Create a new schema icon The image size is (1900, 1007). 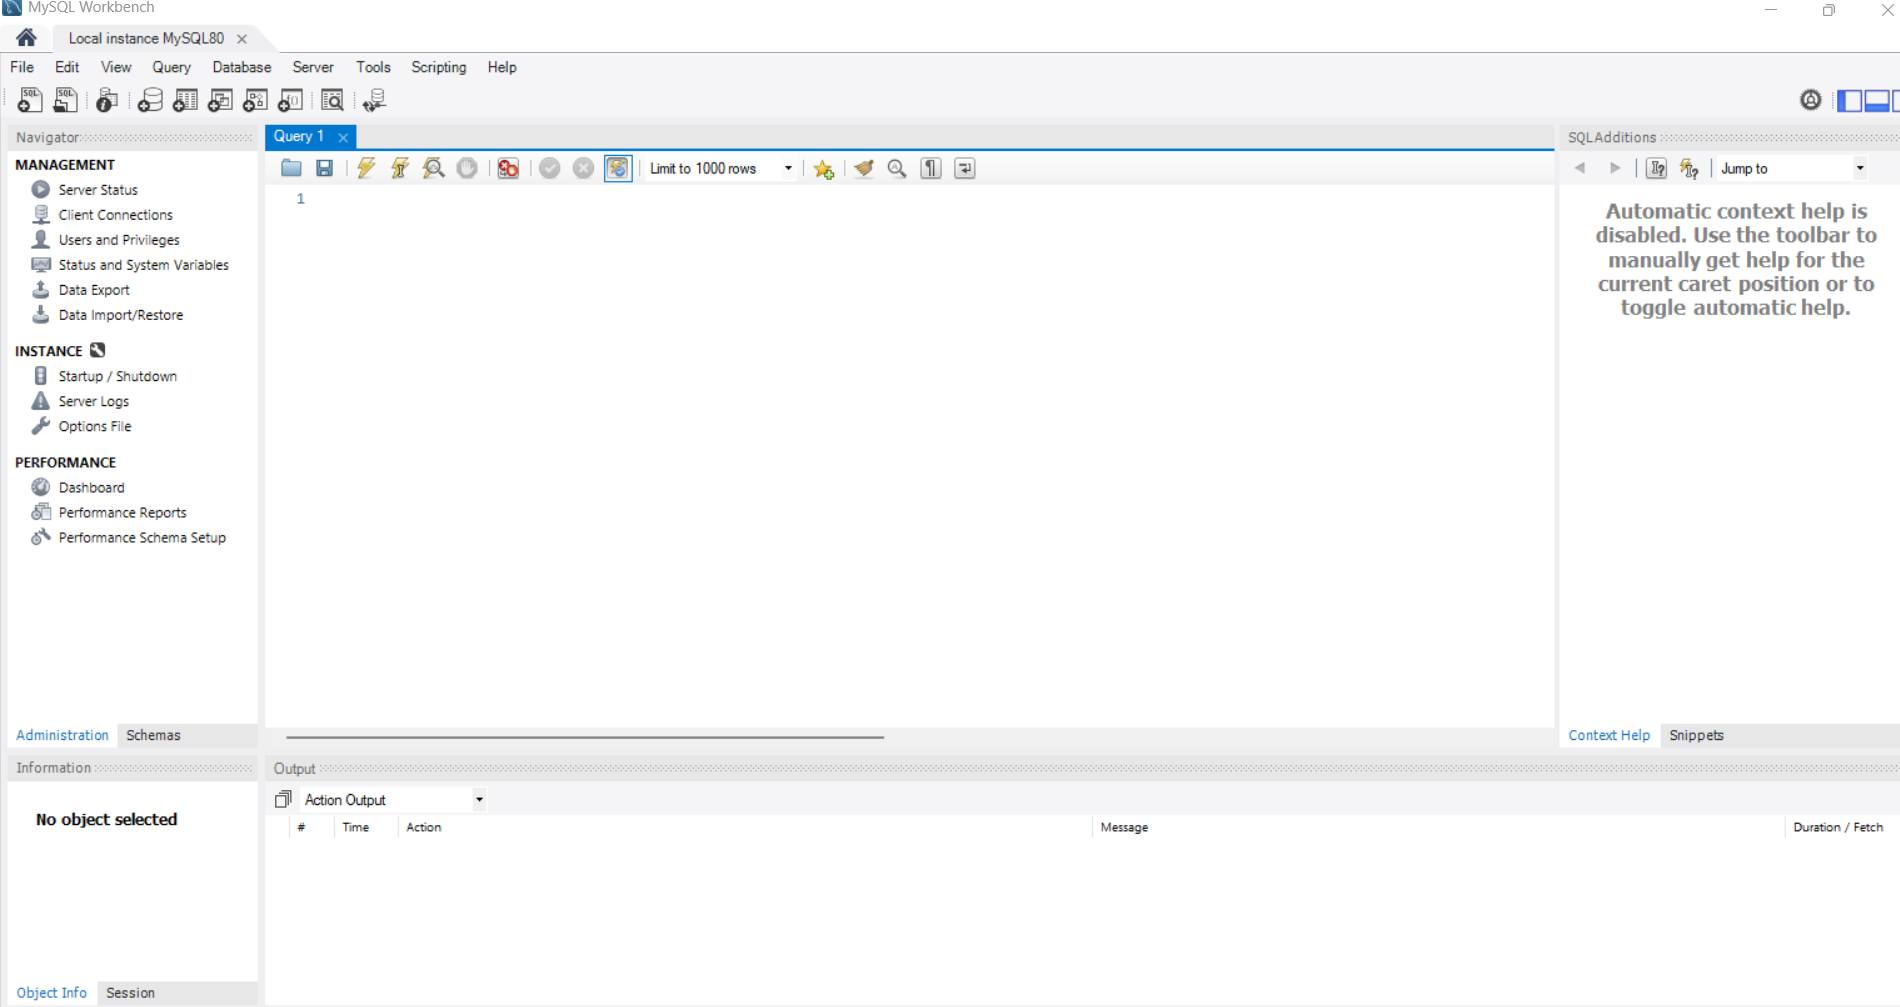coord(150,100)
